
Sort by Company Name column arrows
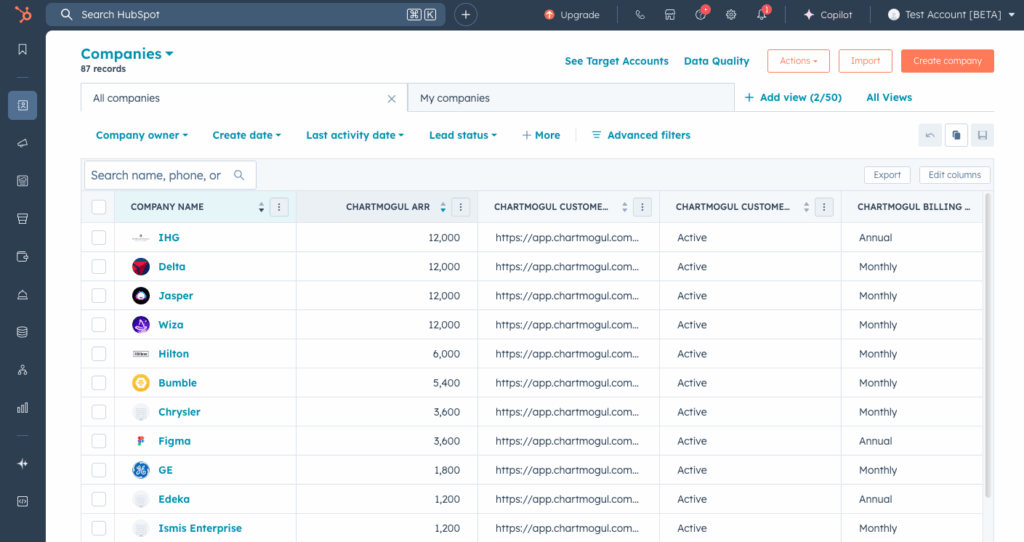[x=261, y=207]
